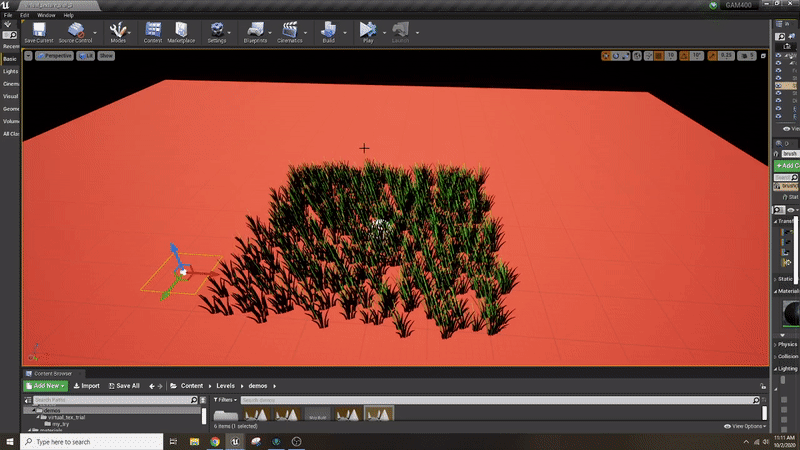Image resolution: width=800 pixels, height=450 pixels.
Task: Click the Save Current toolbar icon
Action: (38, 31)
